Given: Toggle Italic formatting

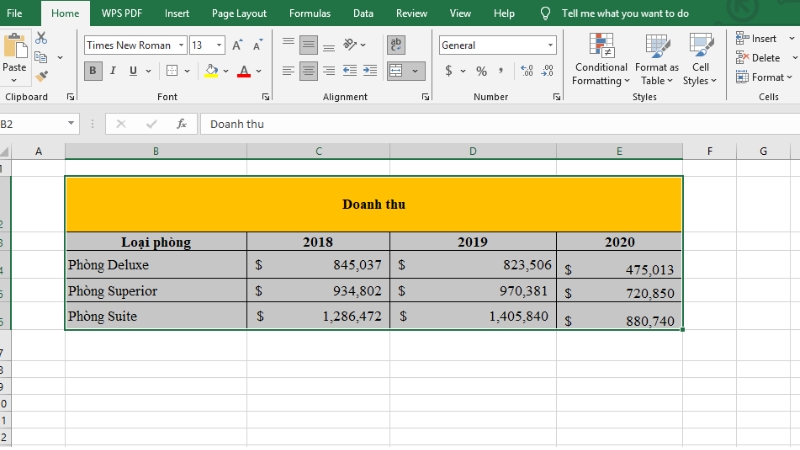Looking at the screenshot, I should click(113, 71).
